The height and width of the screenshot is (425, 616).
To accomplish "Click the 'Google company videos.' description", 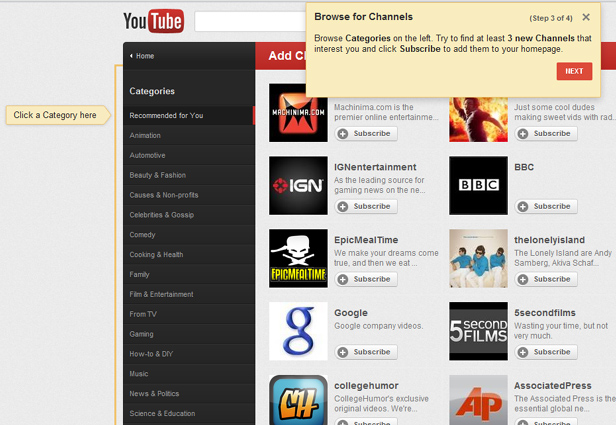I will (379, 326).
